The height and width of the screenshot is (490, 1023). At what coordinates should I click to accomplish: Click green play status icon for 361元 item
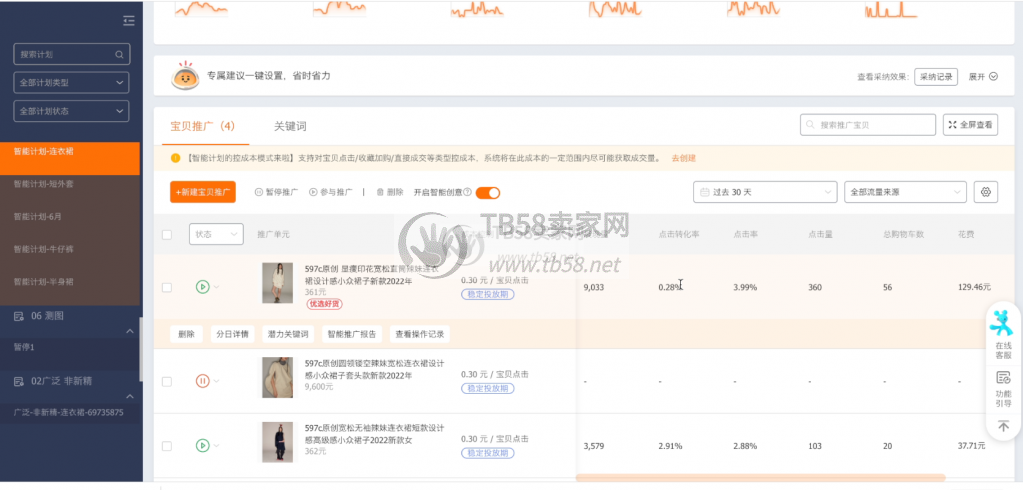(x=202, y=286)
